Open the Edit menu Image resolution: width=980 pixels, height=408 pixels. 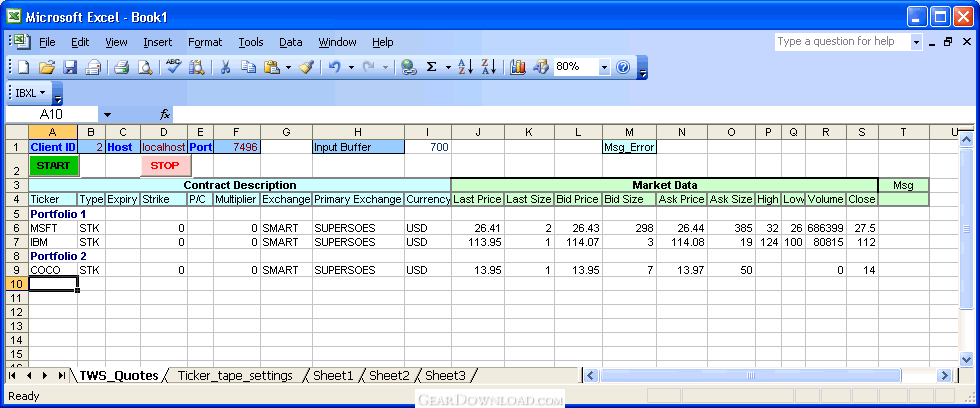coord(80,42)
